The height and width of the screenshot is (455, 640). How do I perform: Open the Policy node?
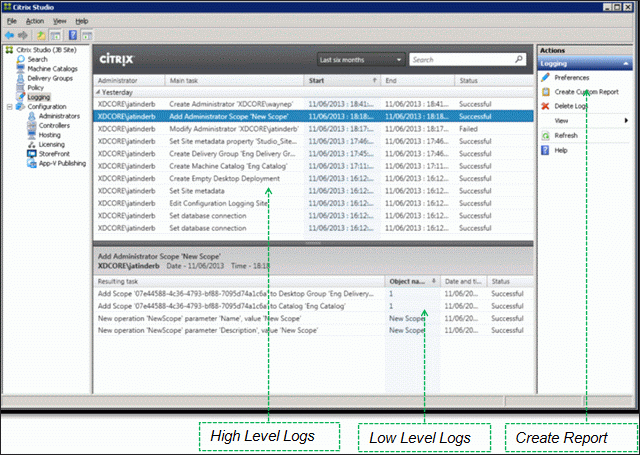pos(36,87)
